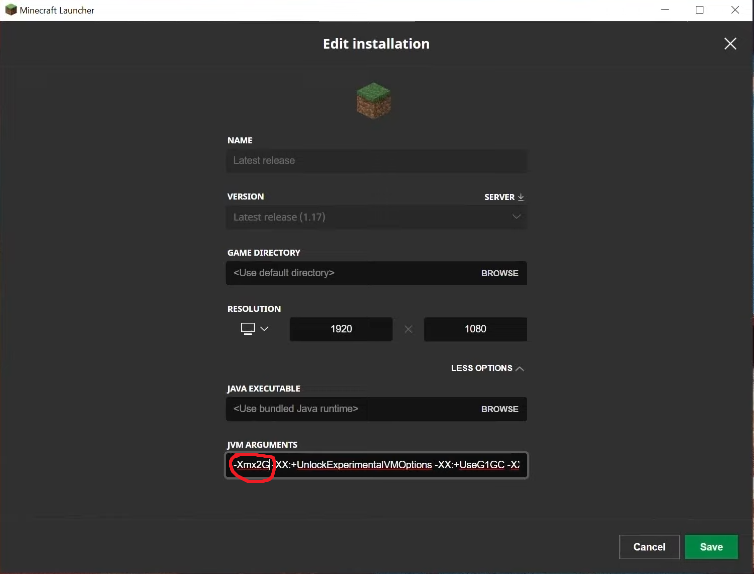Minimize the Minecraft Launcher window

(x=665, y=10)
